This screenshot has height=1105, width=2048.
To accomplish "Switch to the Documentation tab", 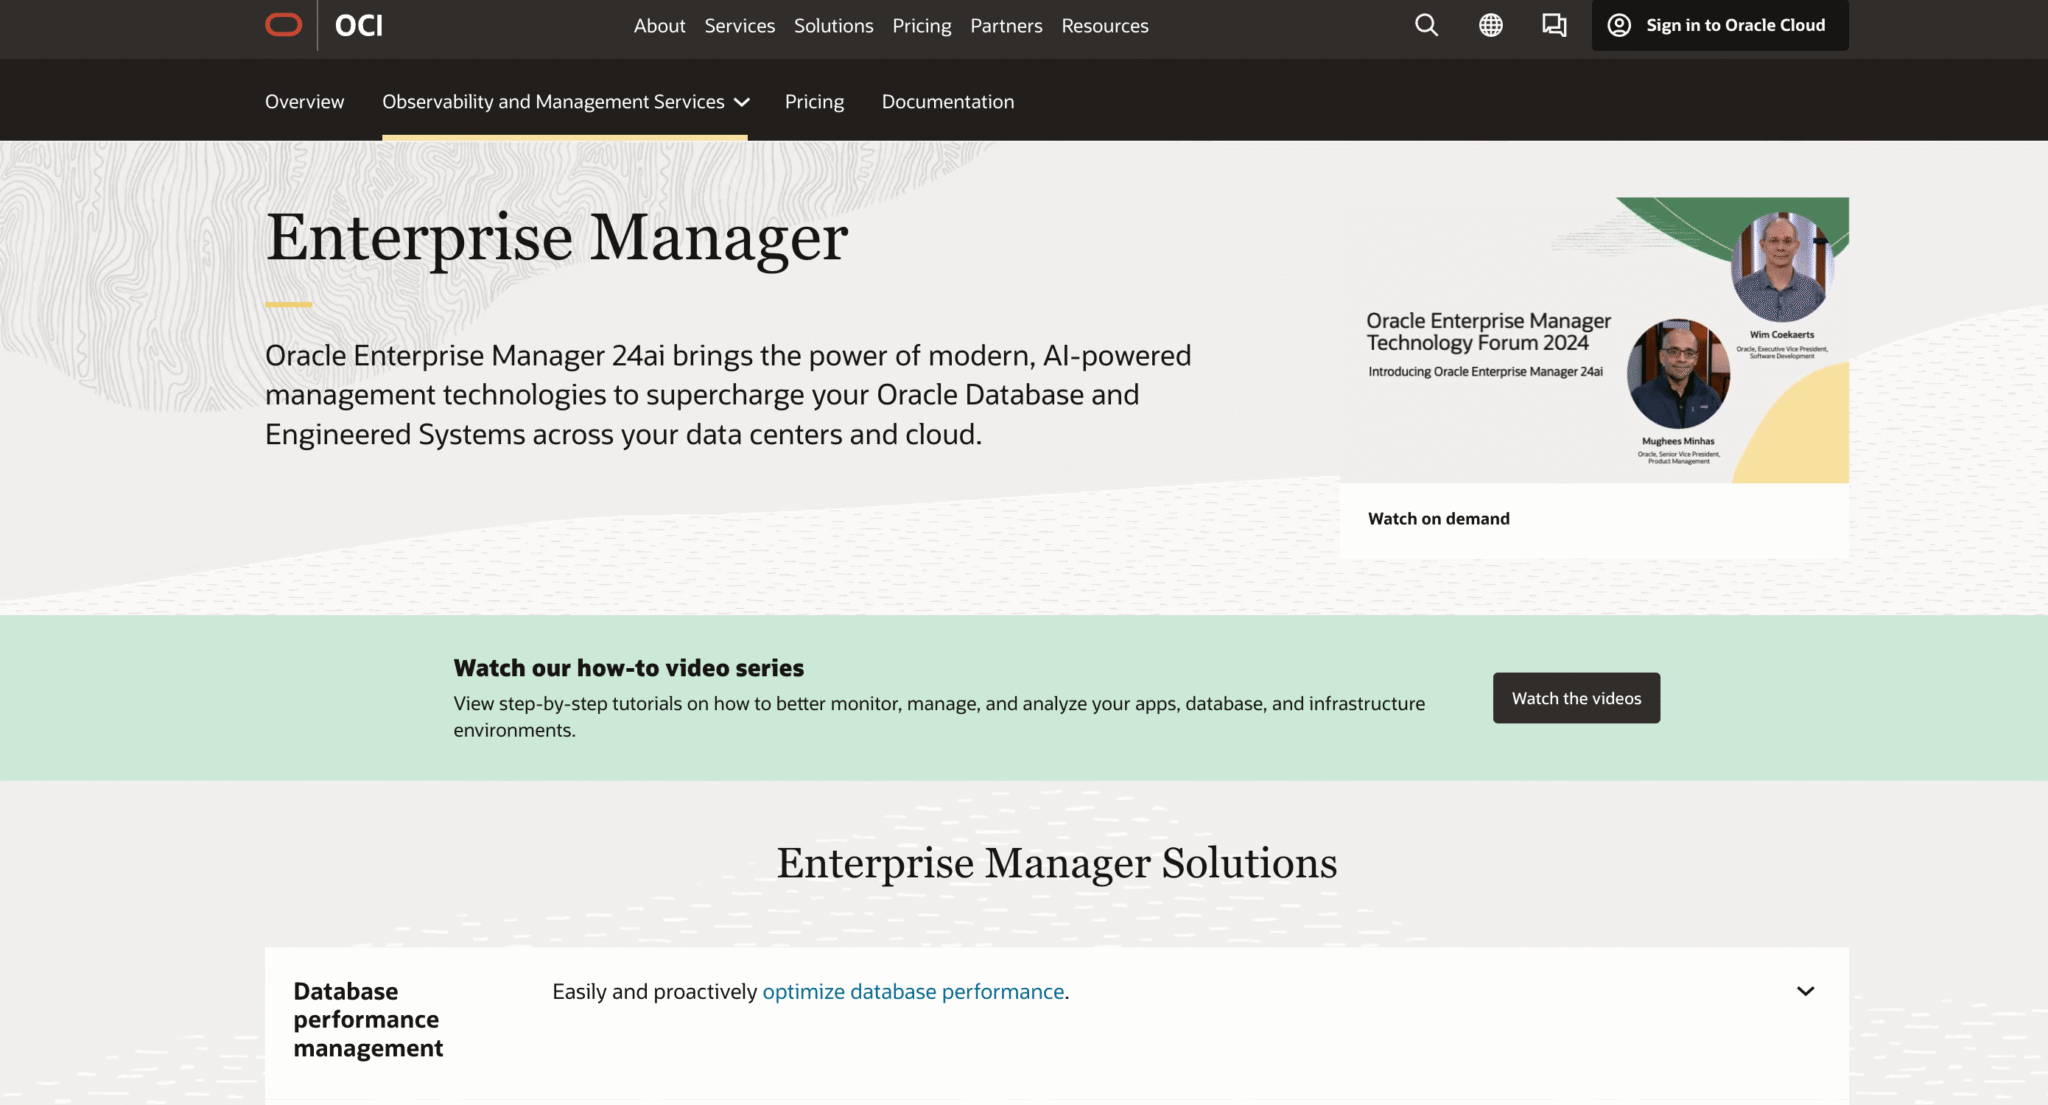I will [947, 101].
